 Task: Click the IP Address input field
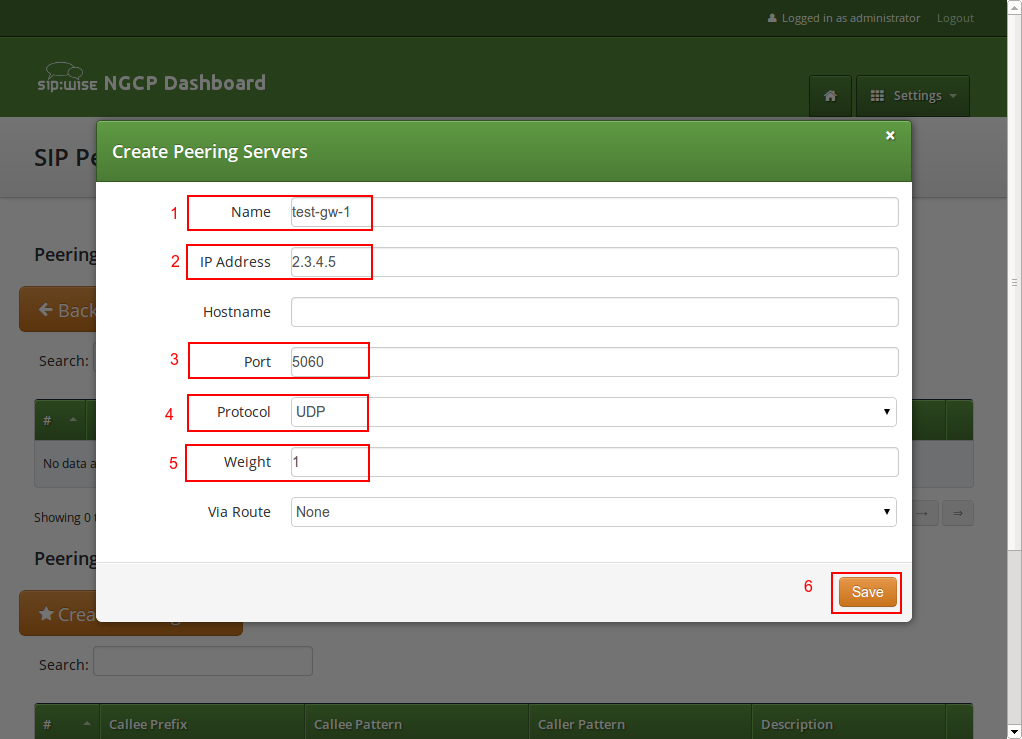click(594, 262)
